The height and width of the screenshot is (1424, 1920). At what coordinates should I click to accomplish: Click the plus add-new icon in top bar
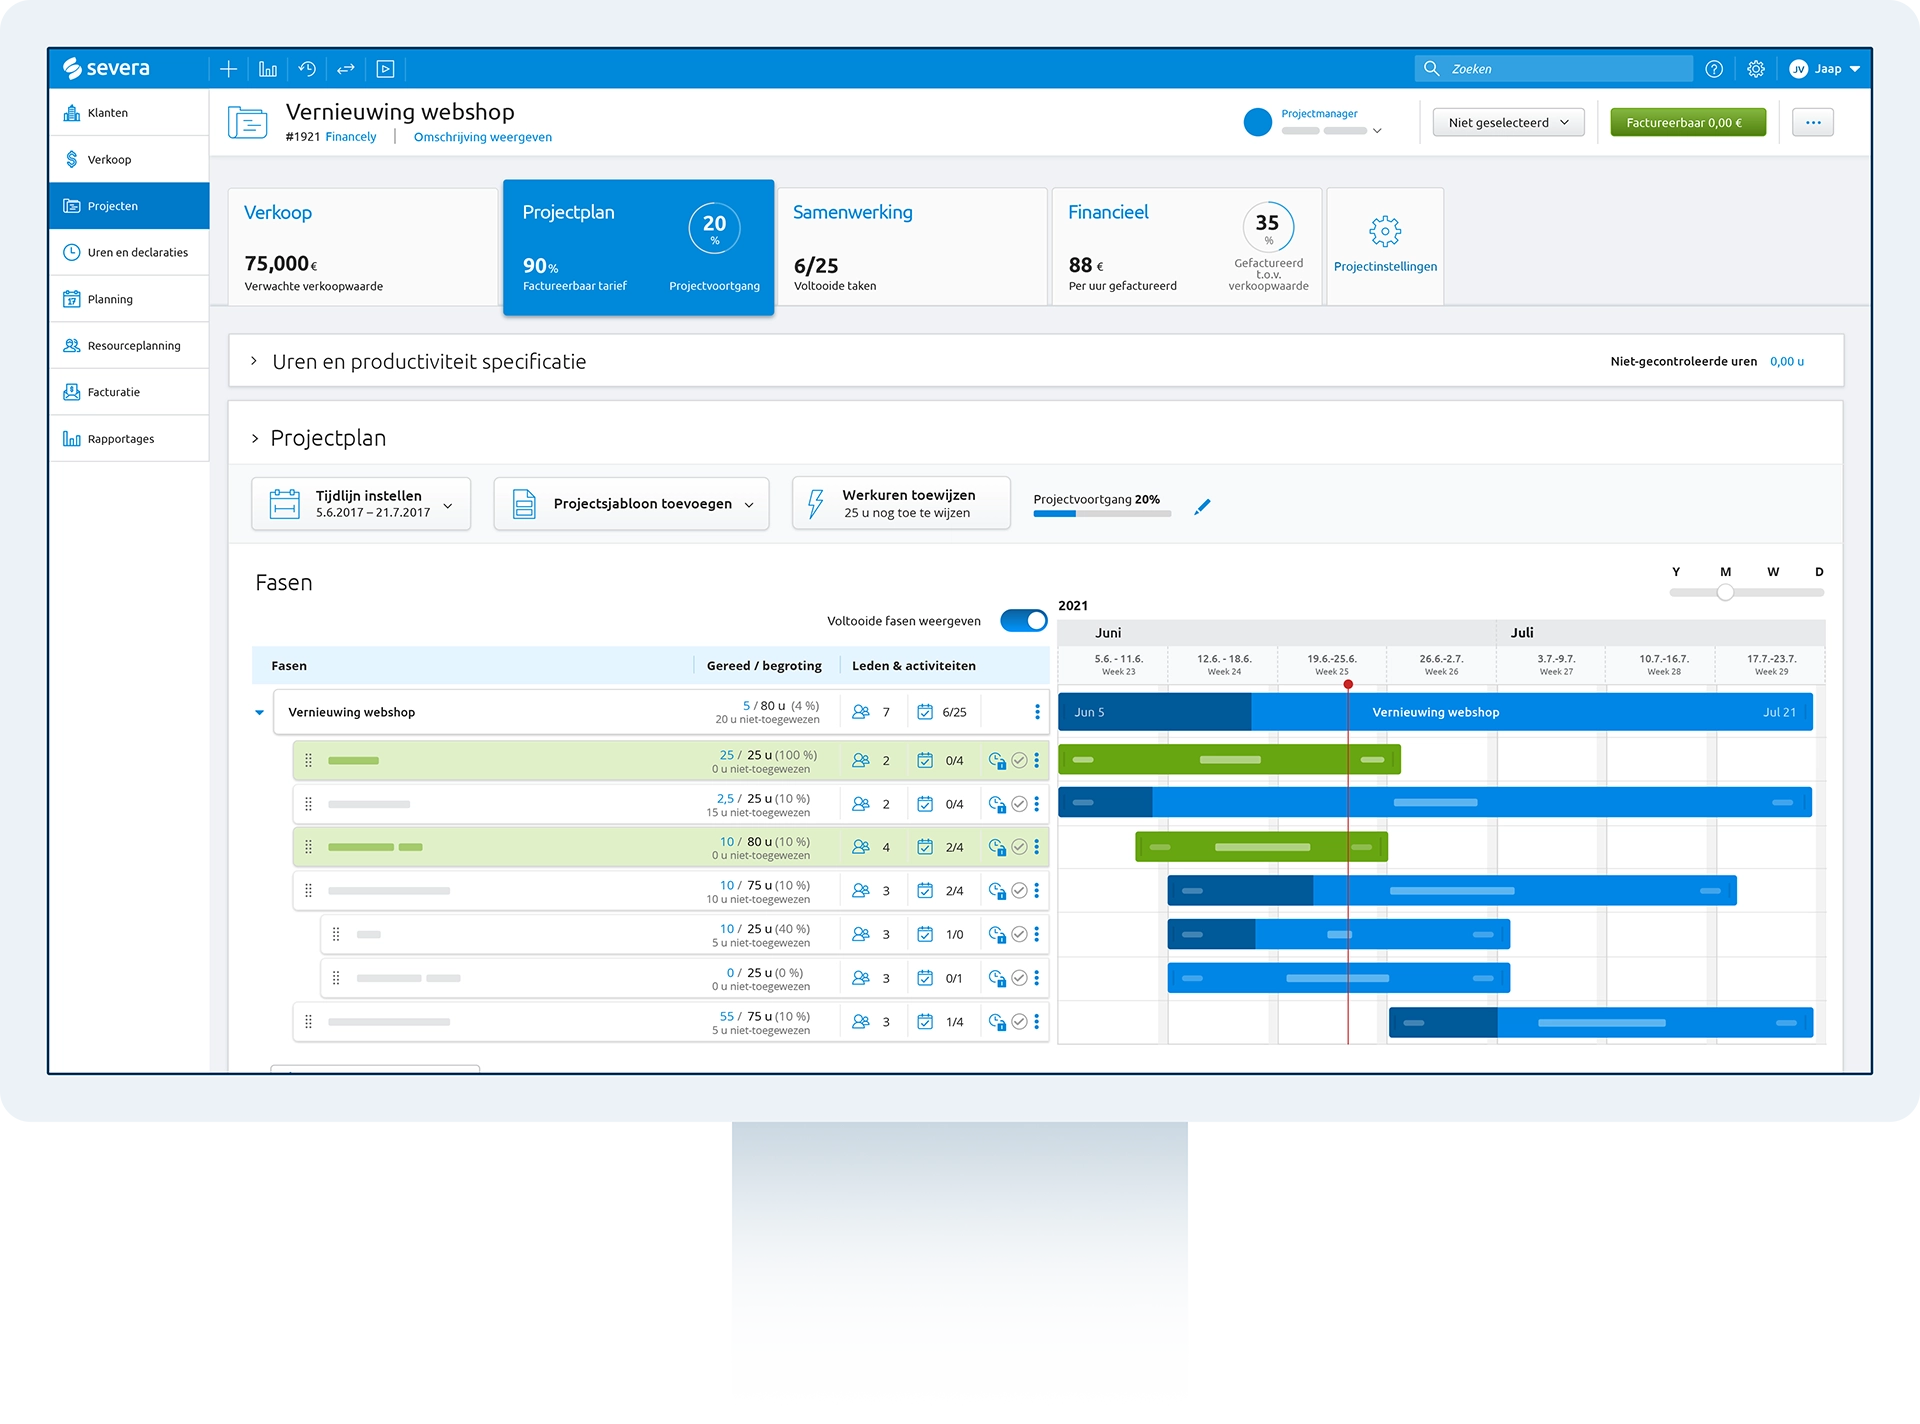coord(228,69)
